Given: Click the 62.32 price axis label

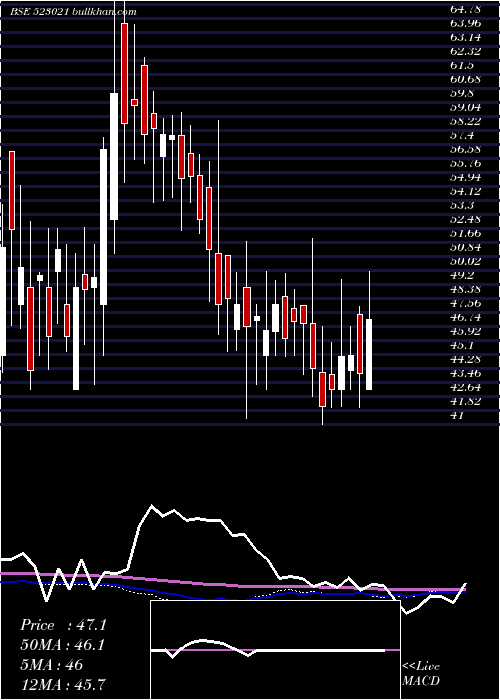Looking at the screenshot, I should [464, 51].
